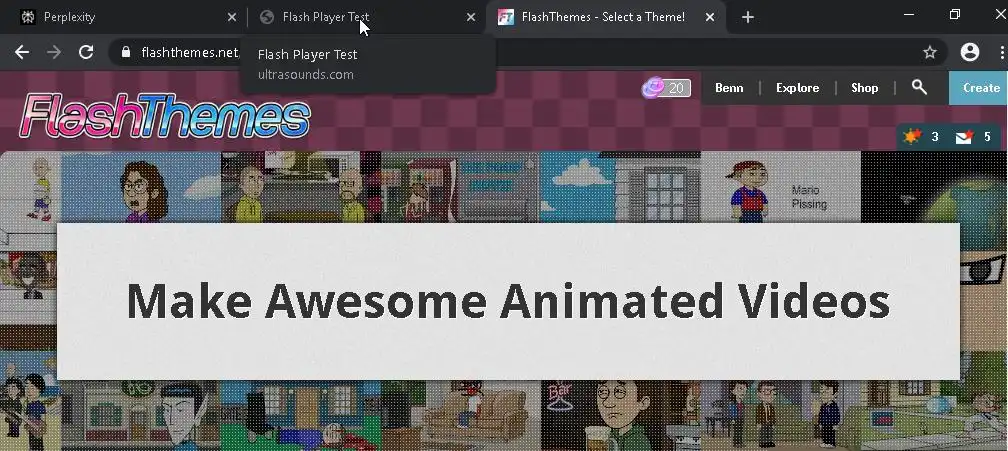This screenshot has width=1008, height=451.
Task: Open the Shop menu
Action: pos(865,88)
